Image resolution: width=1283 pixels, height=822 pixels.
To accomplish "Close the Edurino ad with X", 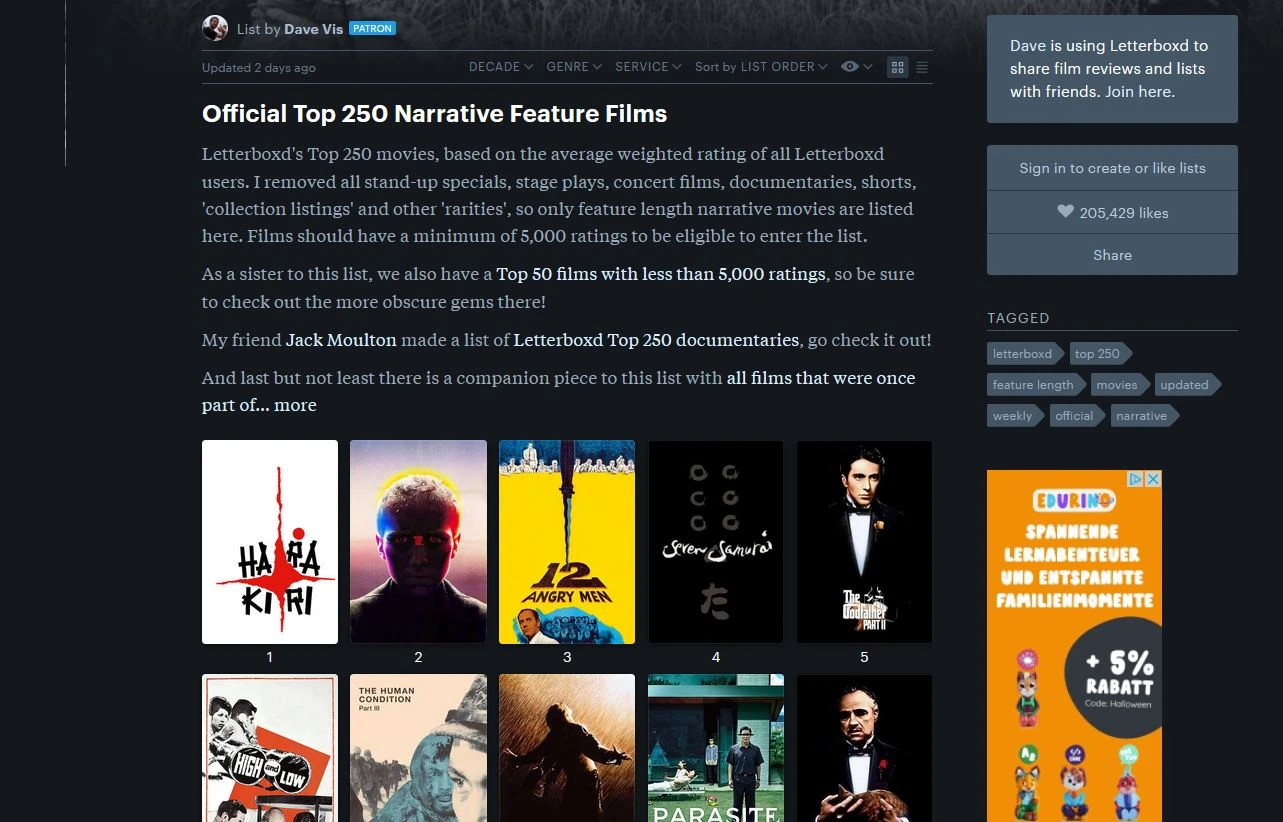I will [x=1153, y=479].
